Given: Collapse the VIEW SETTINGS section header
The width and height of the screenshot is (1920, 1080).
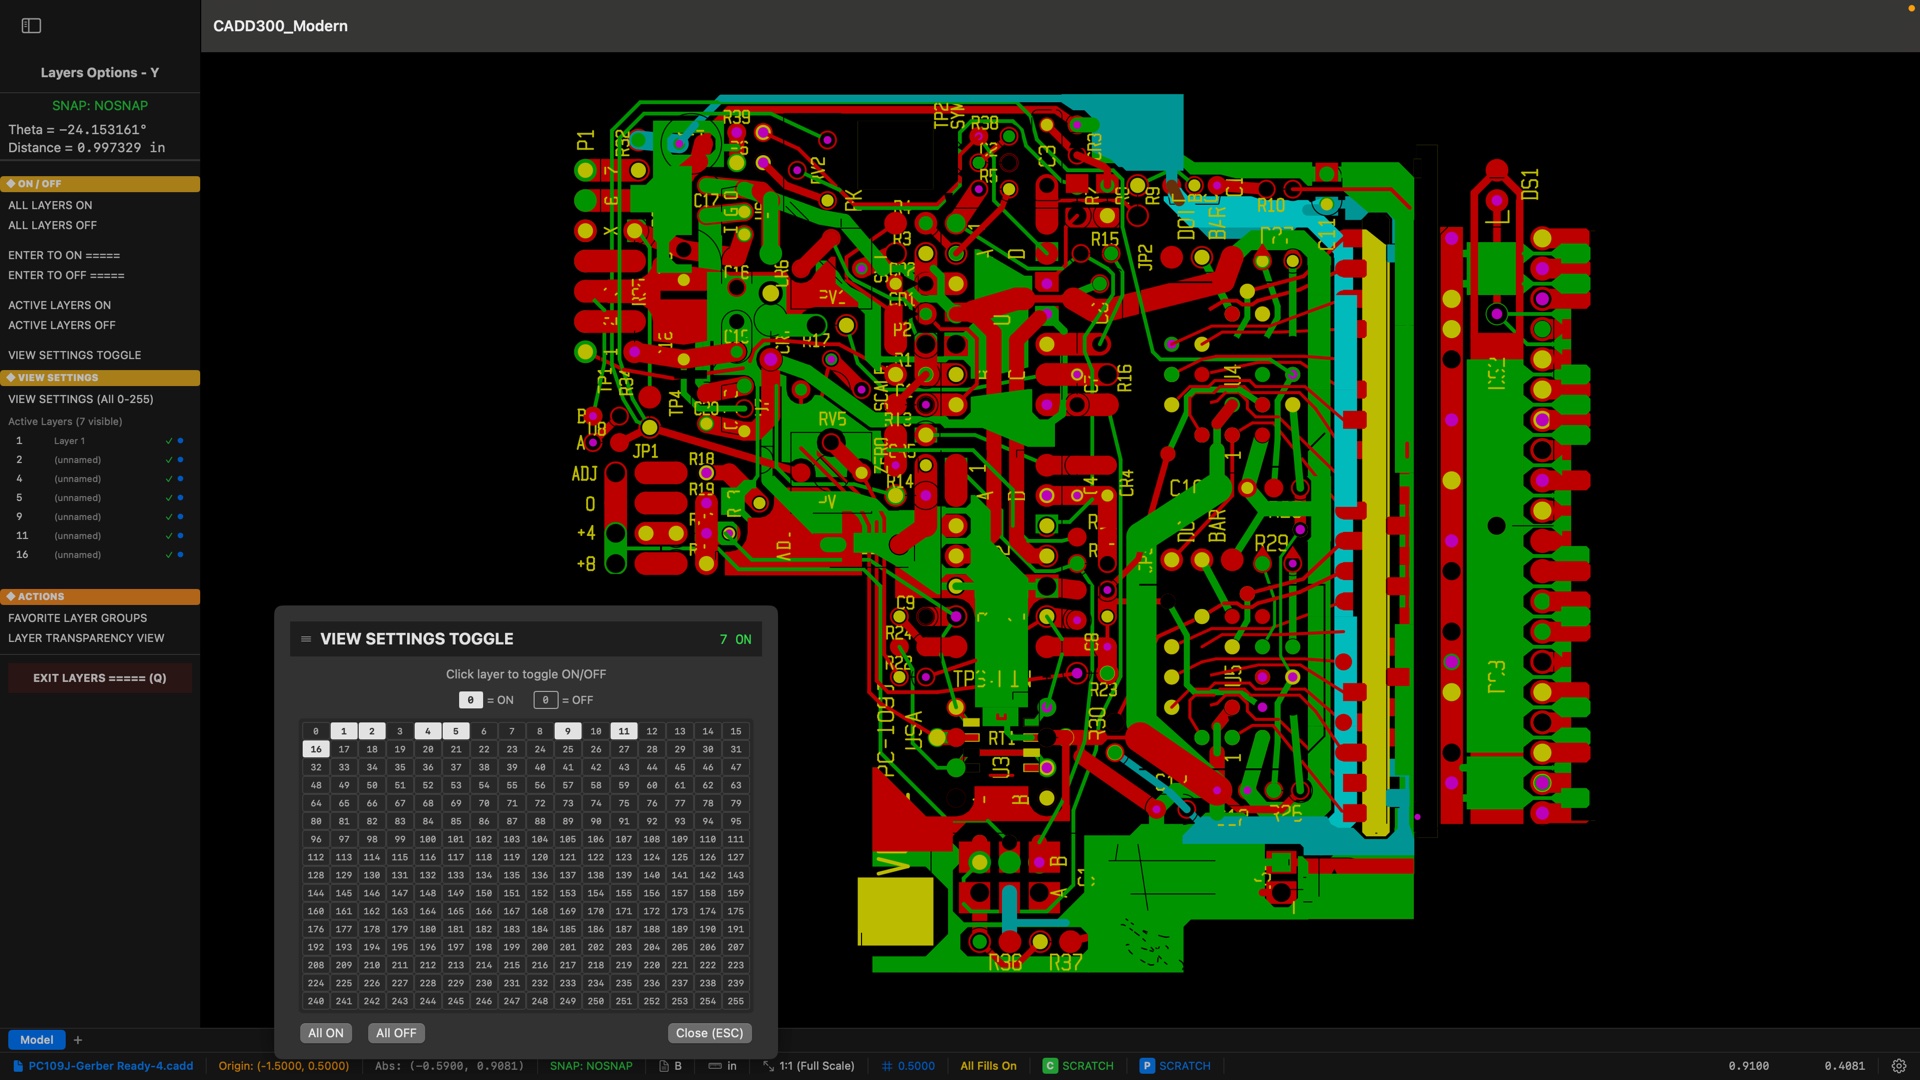Looking at the screenshot, I should [x=100, y=378].
